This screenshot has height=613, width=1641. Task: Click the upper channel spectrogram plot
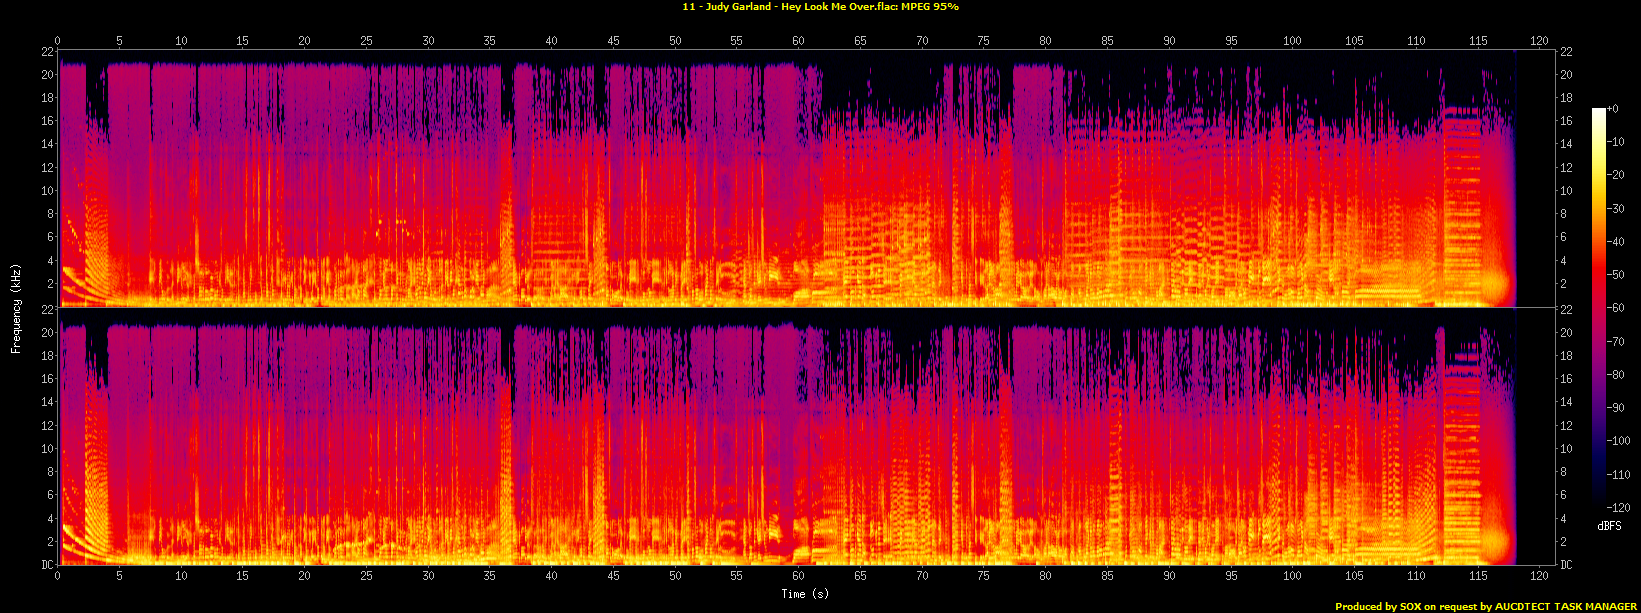807,178
